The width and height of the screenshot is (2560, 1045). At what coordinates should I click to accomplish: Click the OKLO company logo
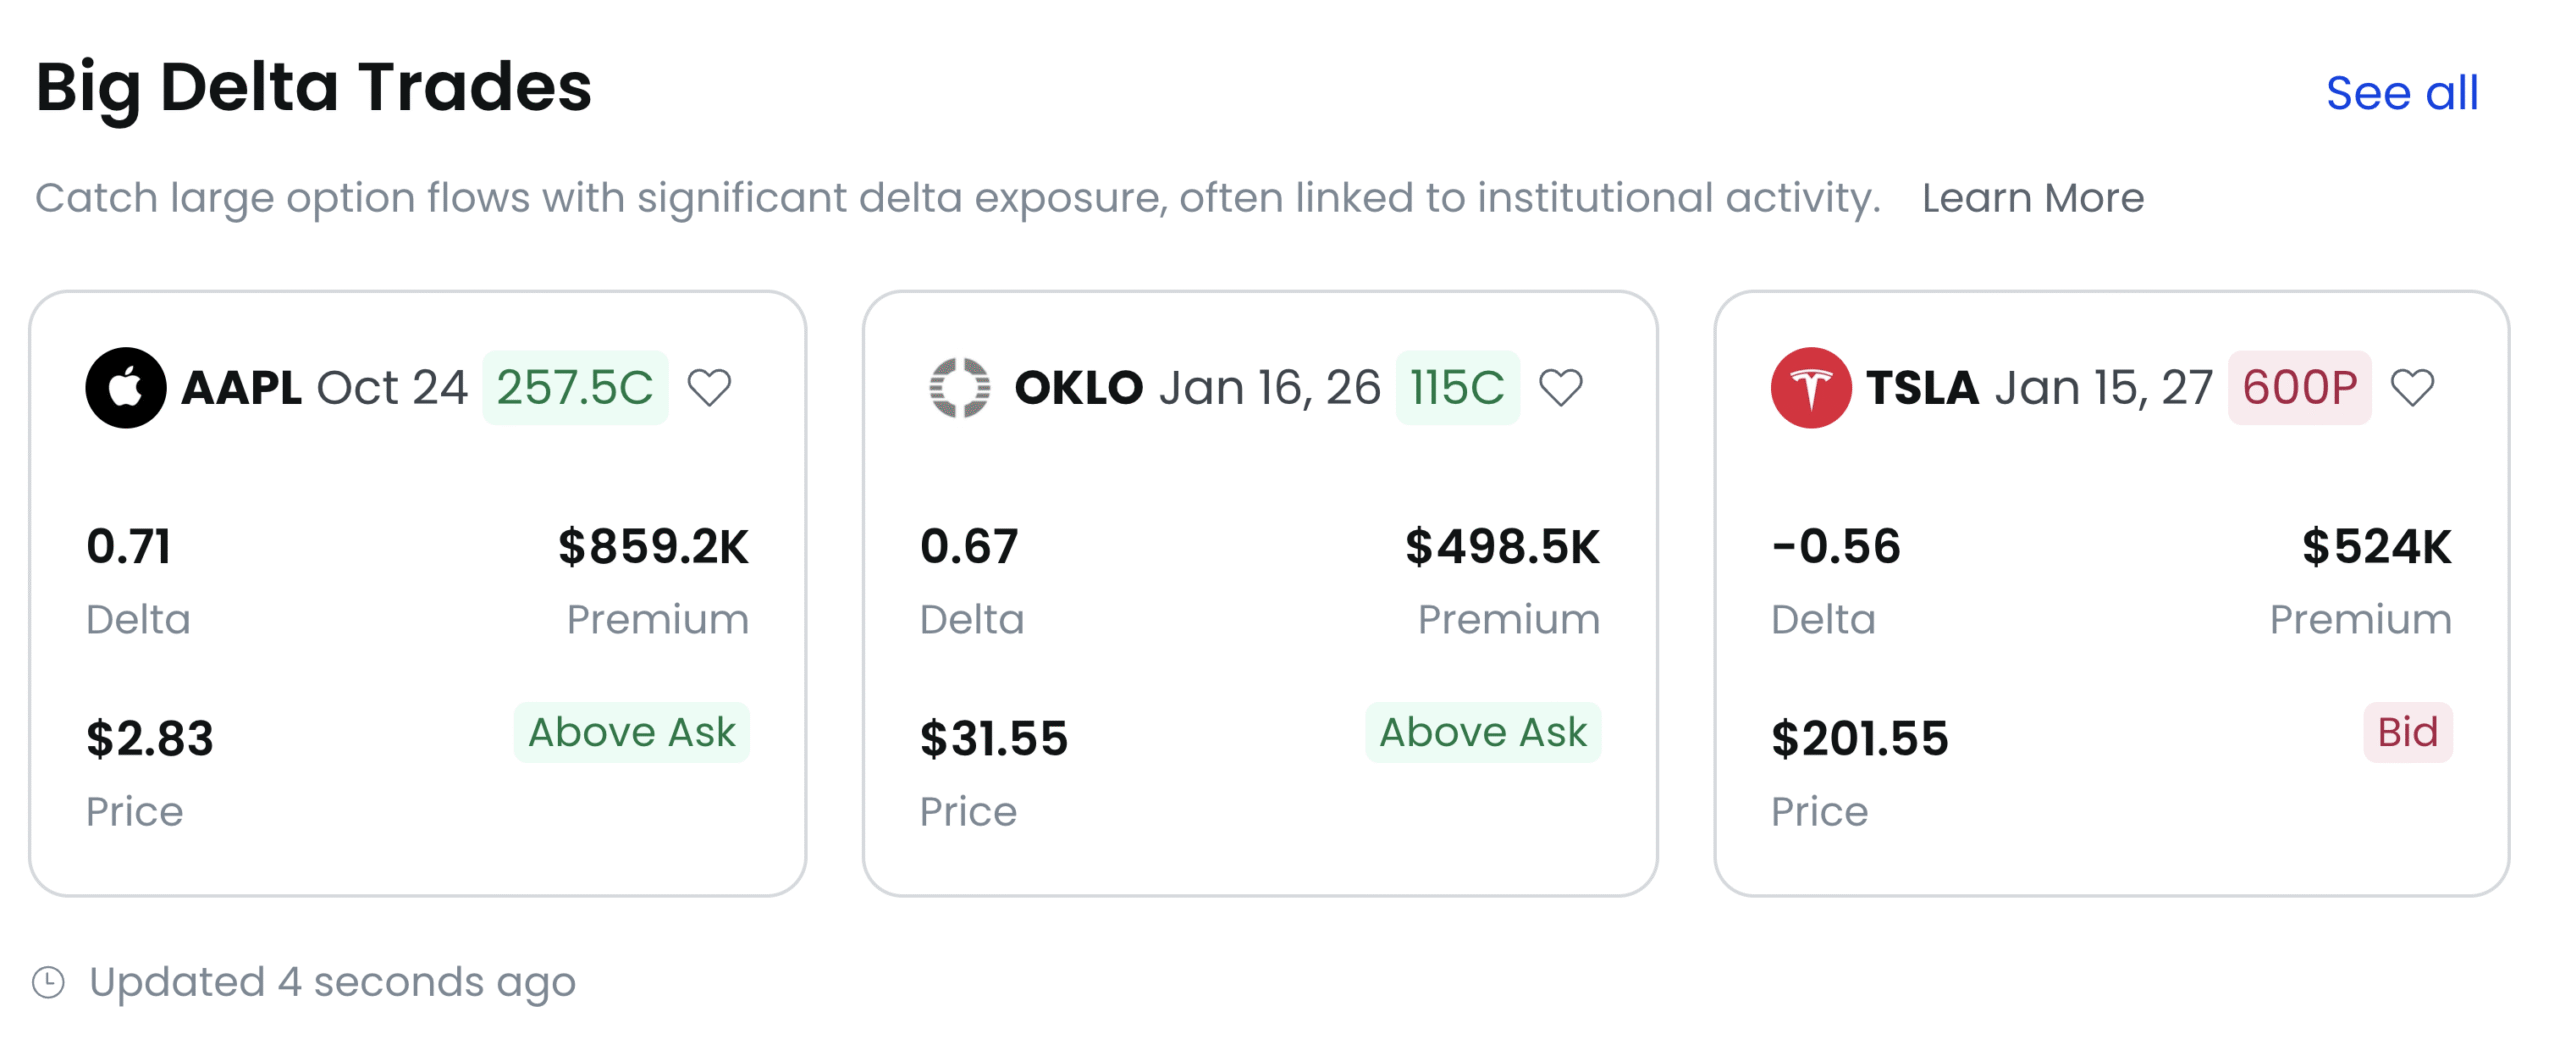tap(959, 388)
